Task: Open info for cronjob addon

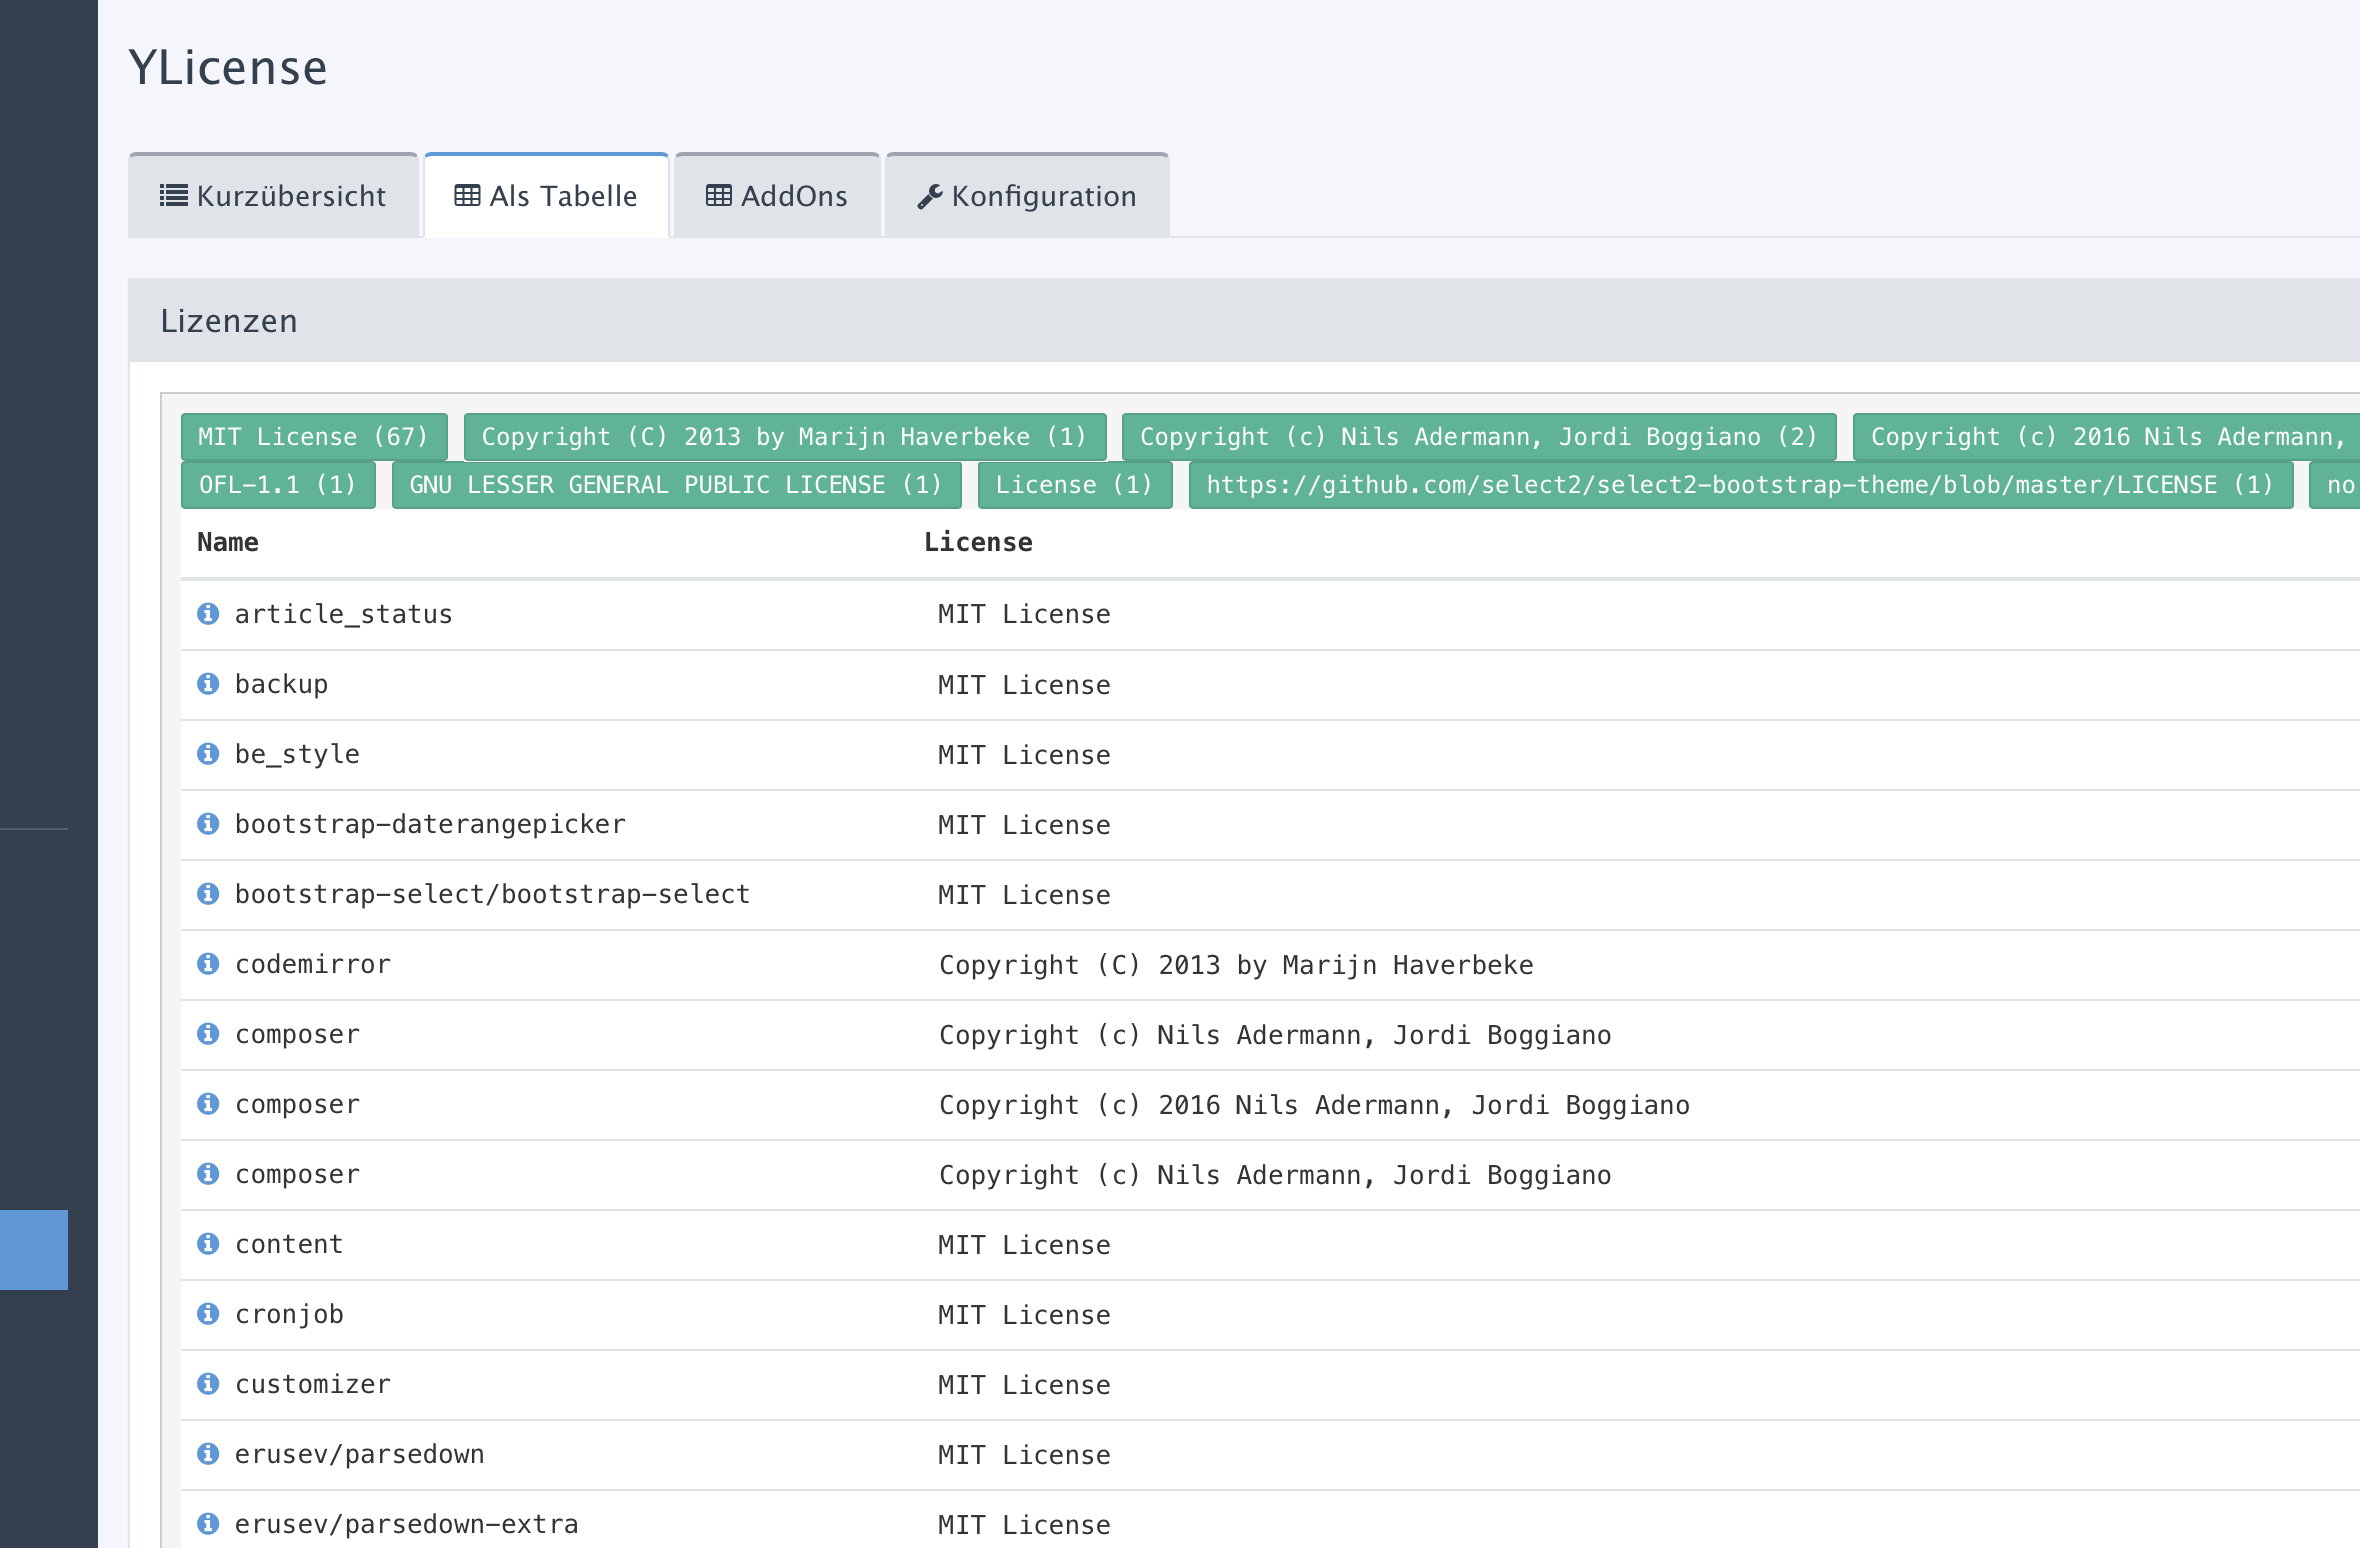Action: tap(208, 1314)
